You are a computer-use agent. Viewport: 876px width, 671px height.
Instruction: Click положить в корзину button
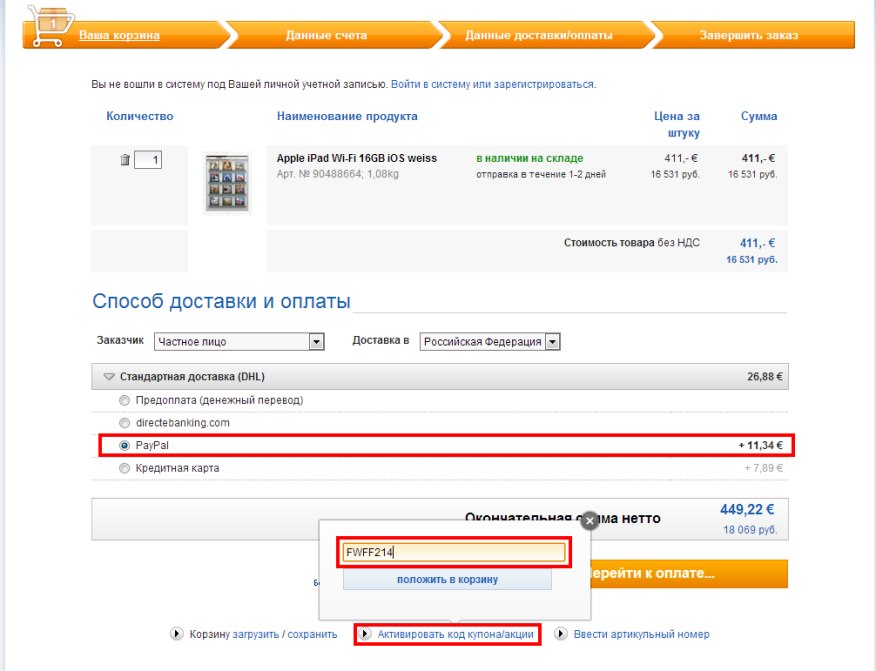(447, 579)
